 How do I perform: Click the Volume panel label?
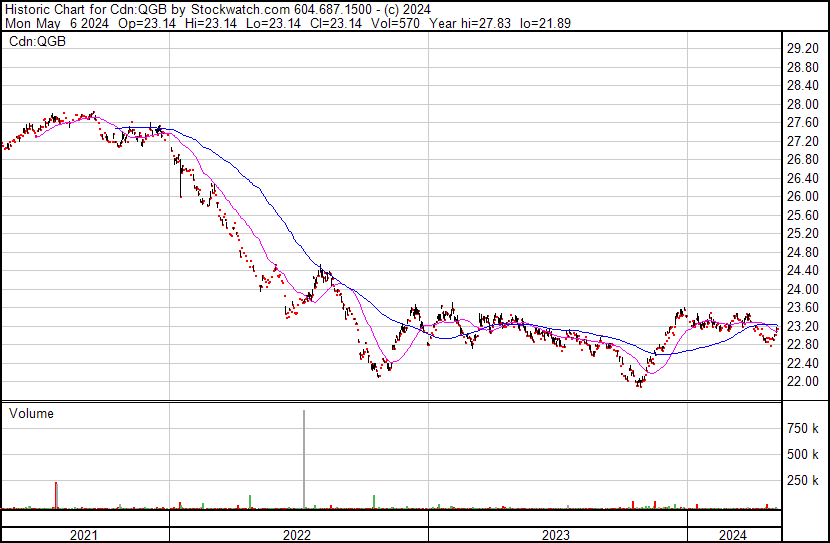(31, 413)
